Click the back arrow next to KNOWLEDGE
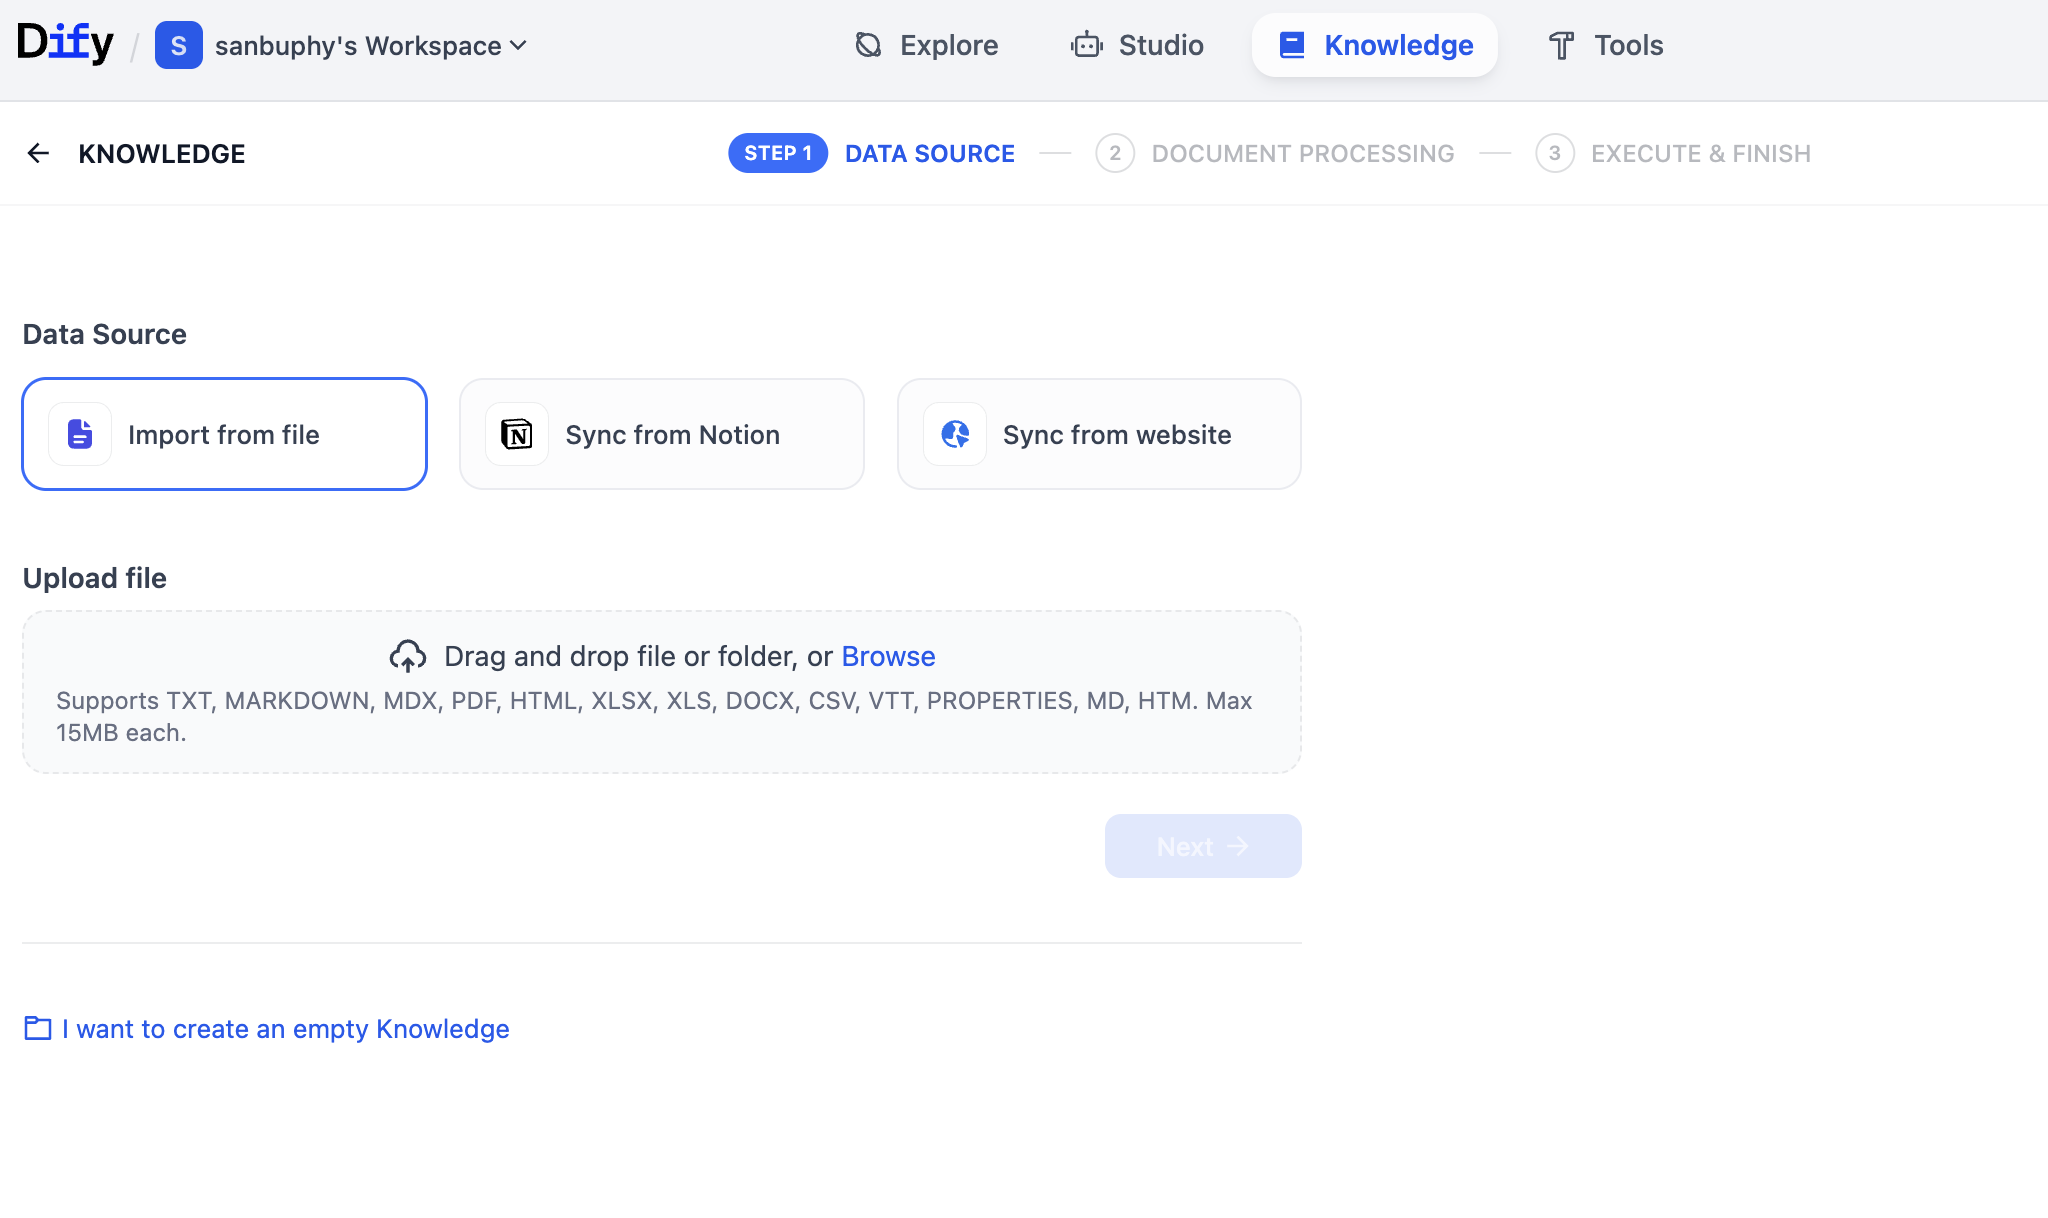Image resolution: width=2048 pixels, height=1218 pixels. [x=38, y=153]
